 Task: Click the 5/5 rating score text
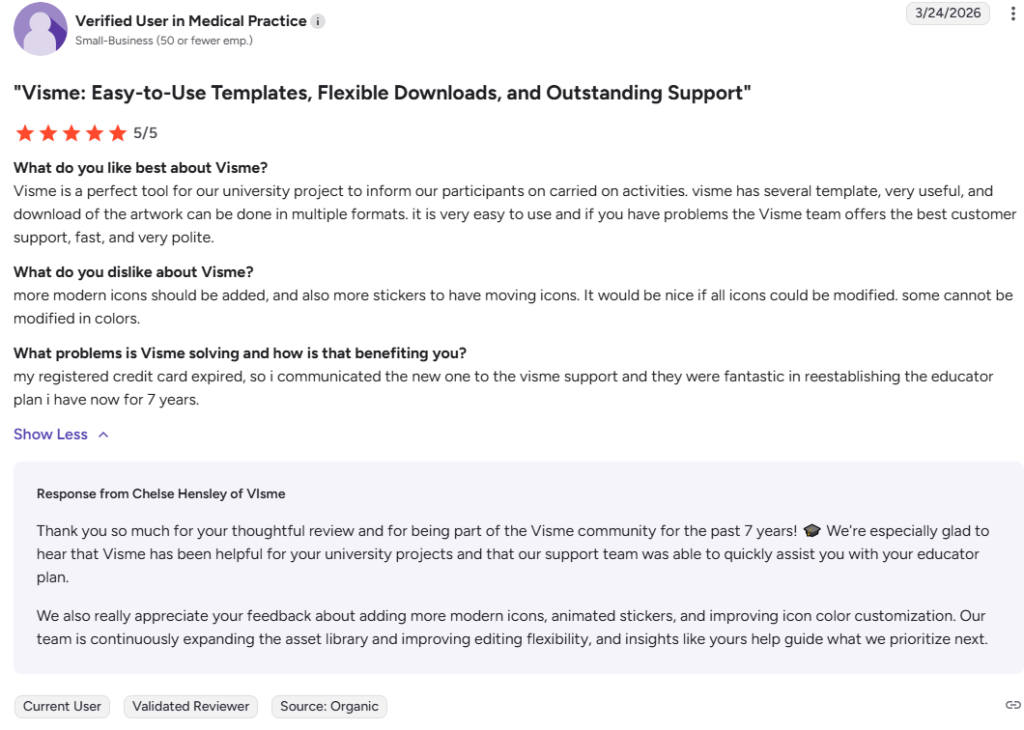pyautogui.click(x=145, y=133)
